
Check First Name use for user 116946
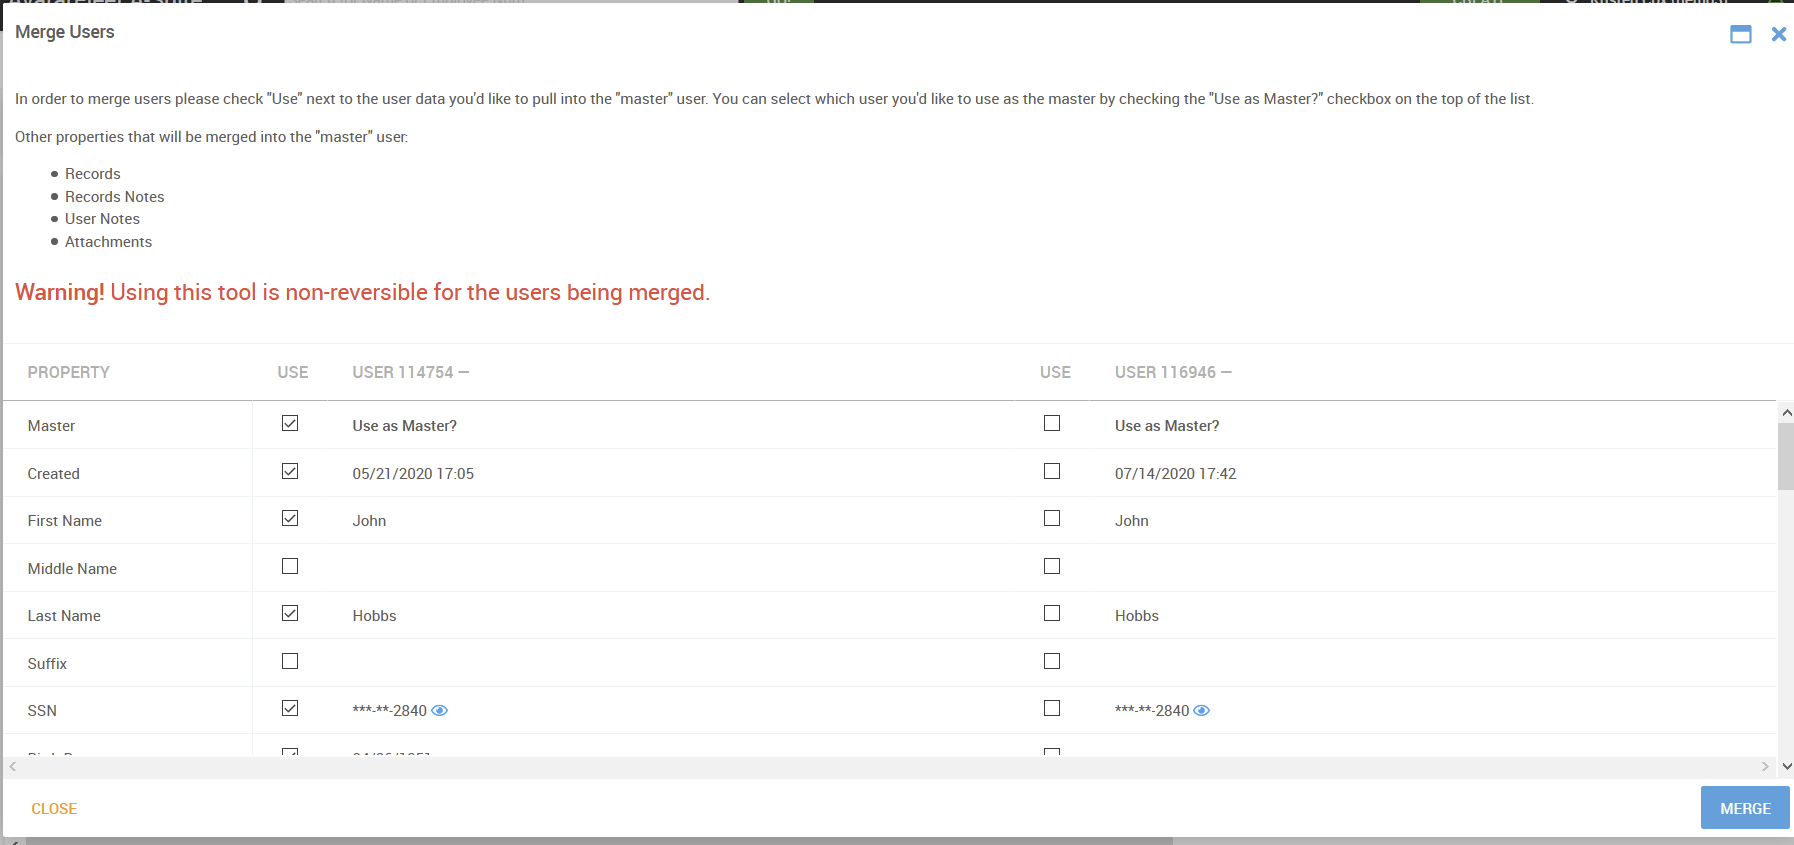[x=1052, y=519]
